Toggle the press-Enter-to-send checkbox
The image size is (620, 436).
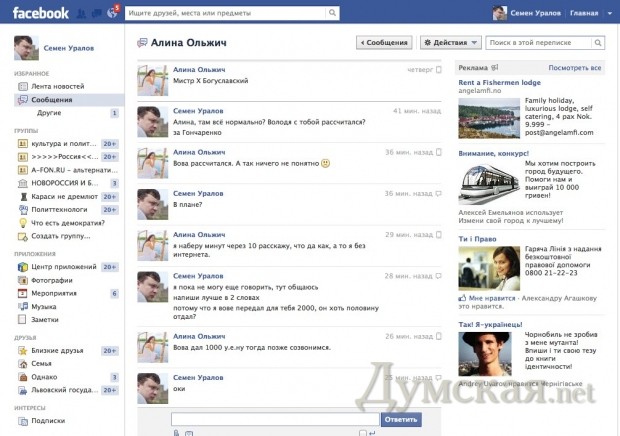[x=362, y=432]
